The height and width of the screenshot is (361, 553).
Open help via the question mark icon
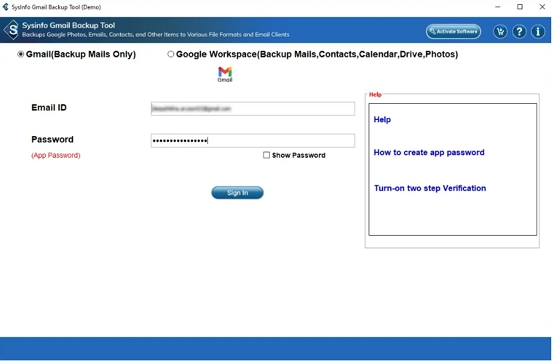point(519,32)
